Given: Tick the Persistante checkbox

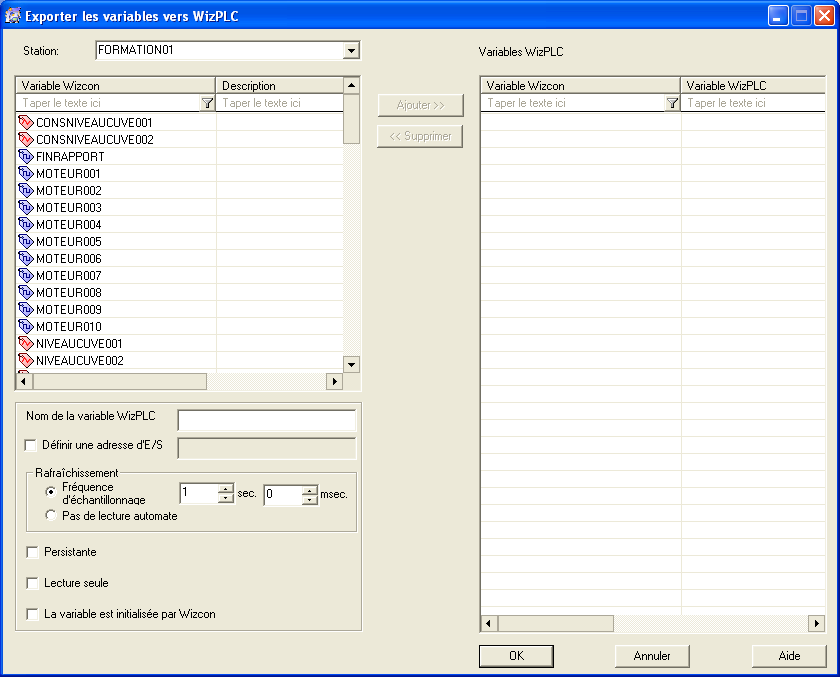Looking at the screenshot, I should tap(32, 552).
